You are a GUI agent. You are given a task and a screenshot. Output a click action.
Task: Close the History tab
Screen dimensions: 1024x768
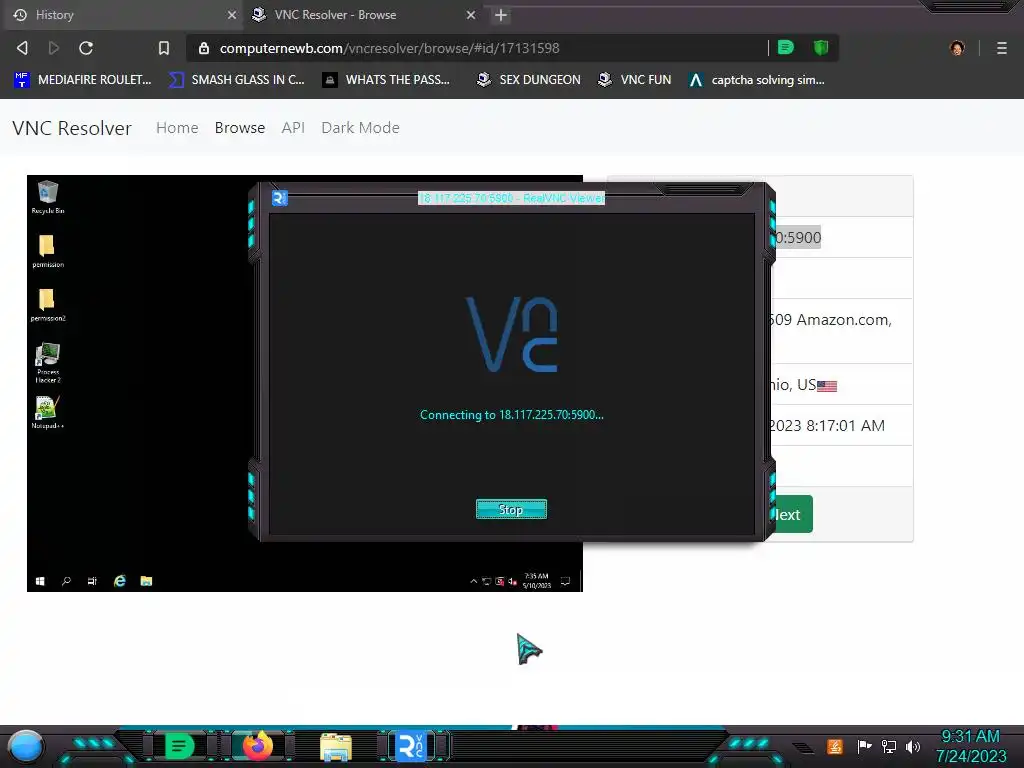click(x=231, y=15)
